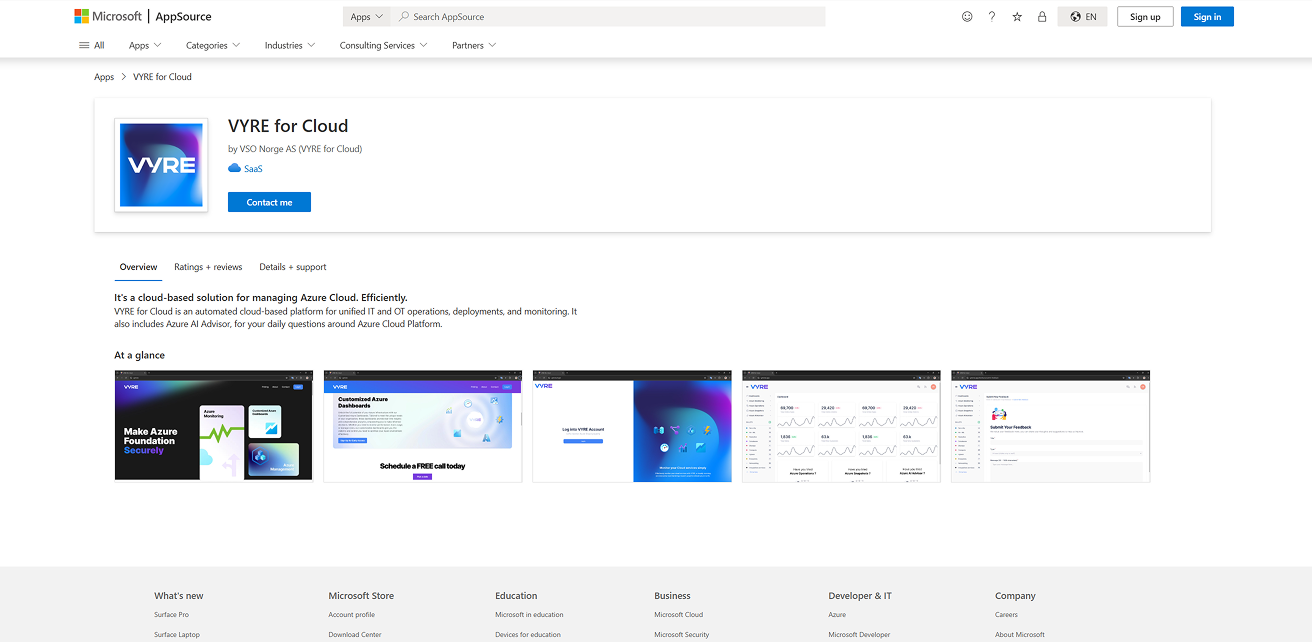Open the Details + support tab

(x=292, y=267)
